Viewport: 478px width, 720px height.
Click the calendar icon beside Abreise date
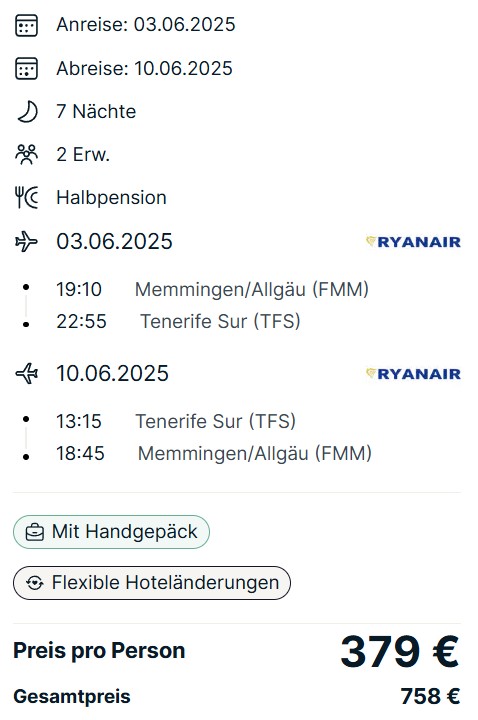coord(26,68)
